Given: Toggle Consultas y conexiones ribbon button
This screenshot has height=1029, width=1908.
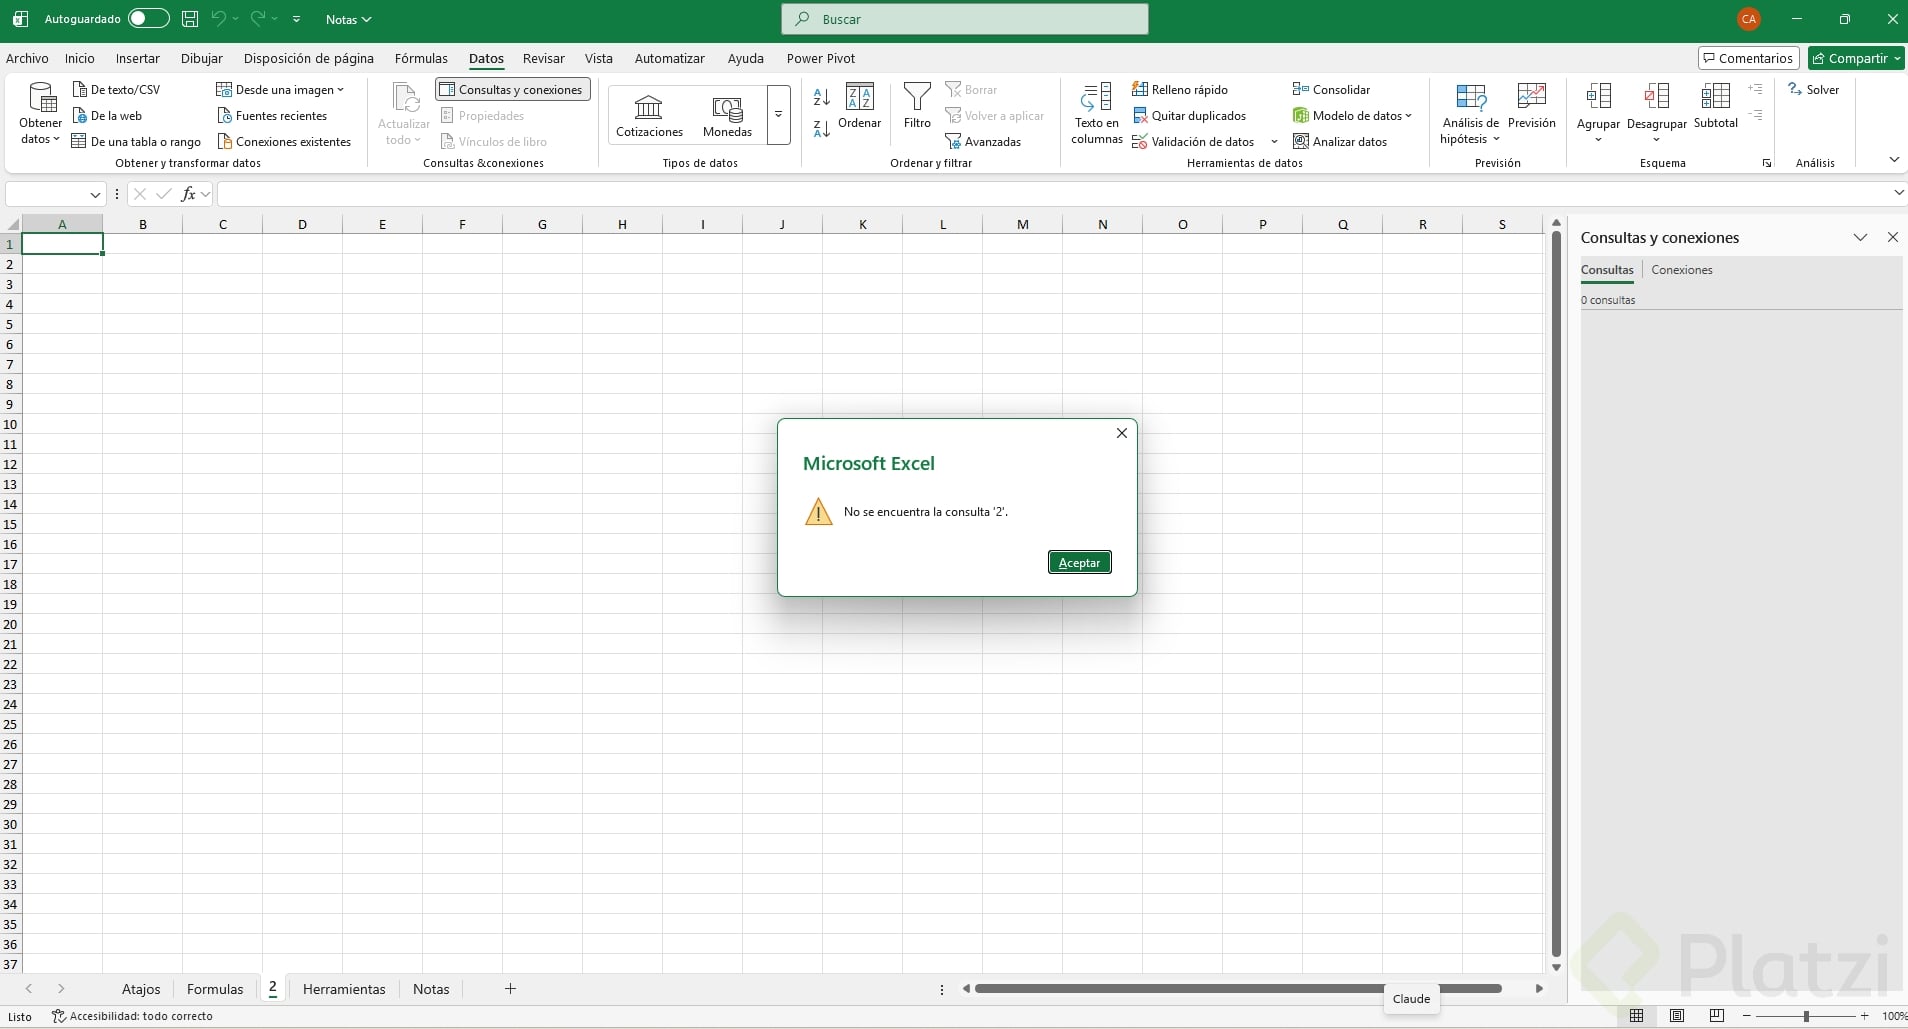Looking at the screenshot, I should pos(512,90).
